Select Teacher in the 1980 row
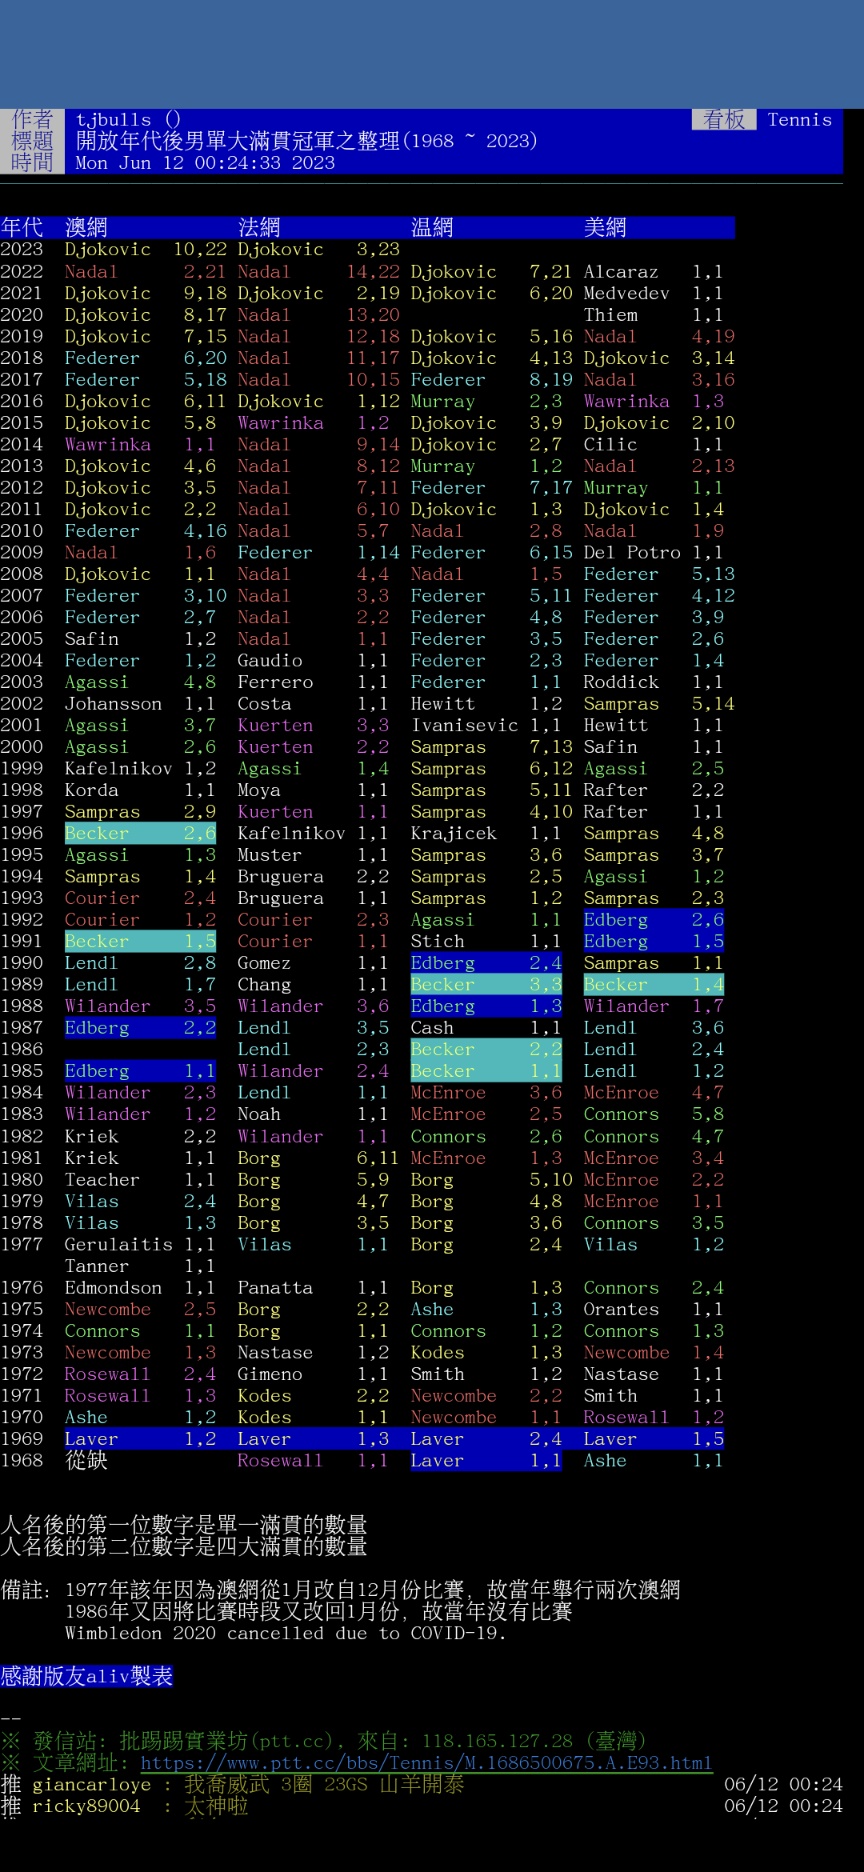Image resolution: width=864 pixels, height=1872 pixels. 102,1179
